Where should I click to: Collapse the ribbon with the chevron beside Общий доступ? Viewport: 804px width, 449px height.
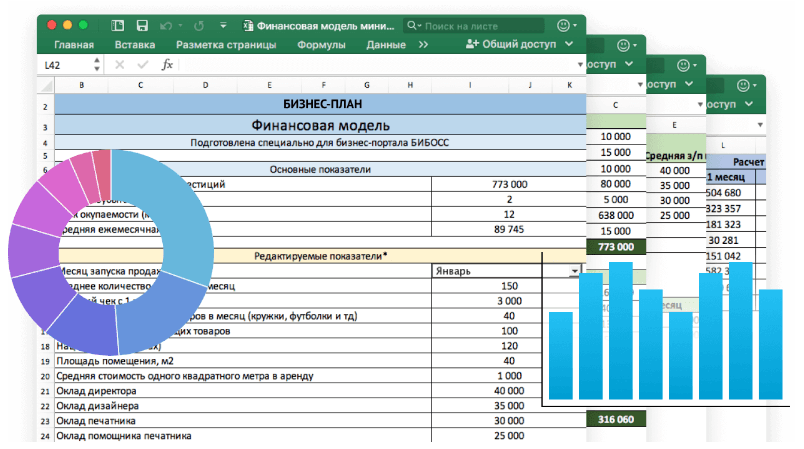coord(569,44)
